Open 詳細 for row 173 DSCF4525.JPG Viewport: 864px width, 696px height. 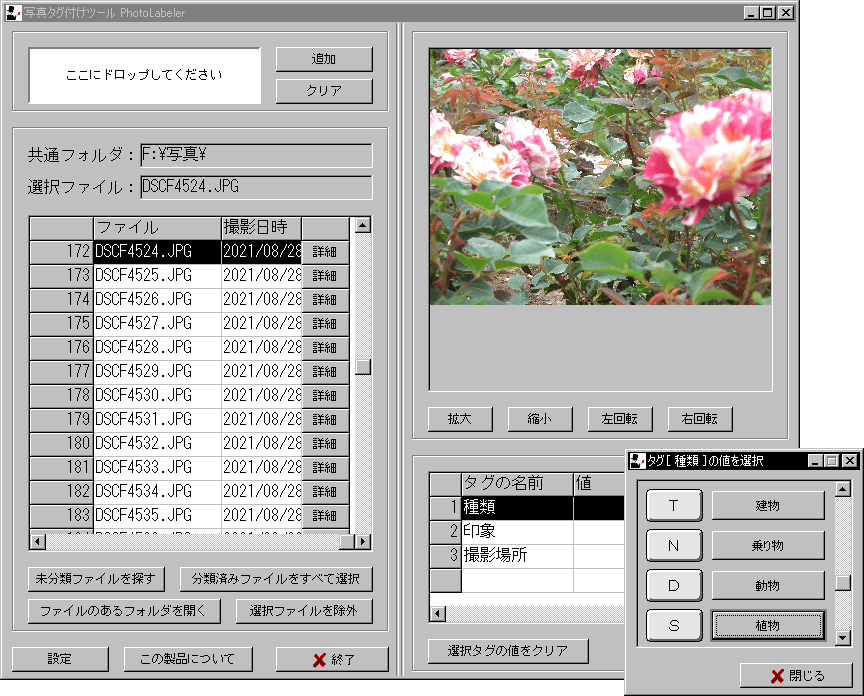325,276
